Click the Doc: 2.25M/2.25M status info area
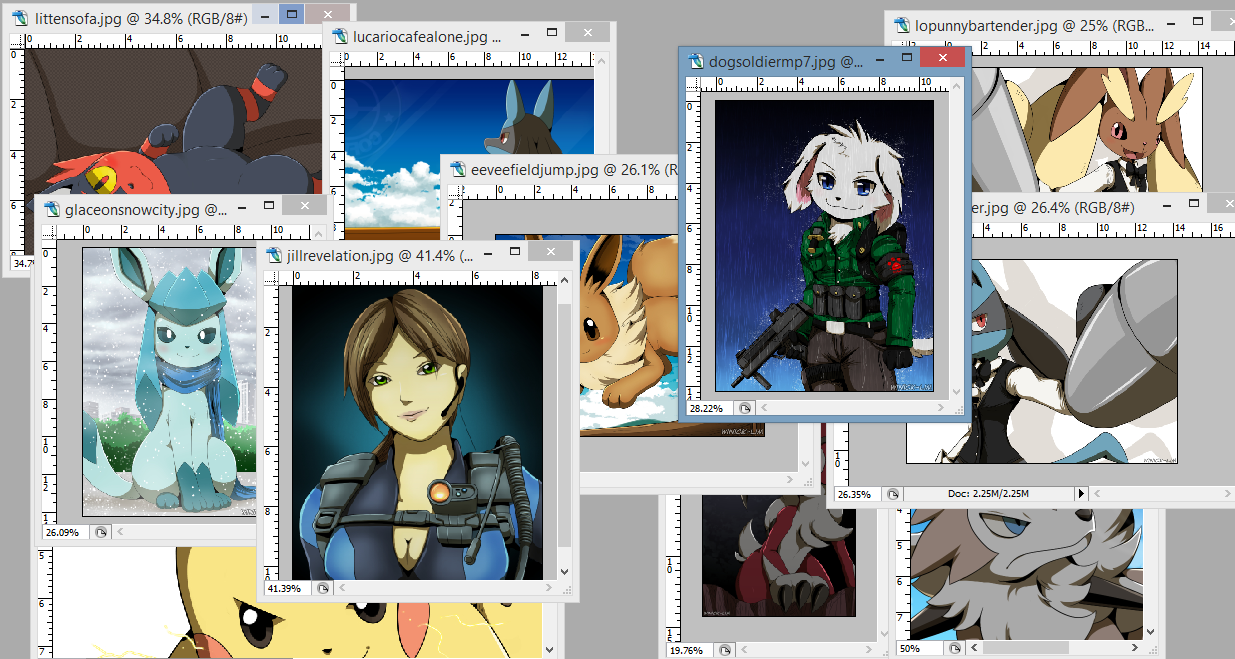1235x659 pixels. 988,494
